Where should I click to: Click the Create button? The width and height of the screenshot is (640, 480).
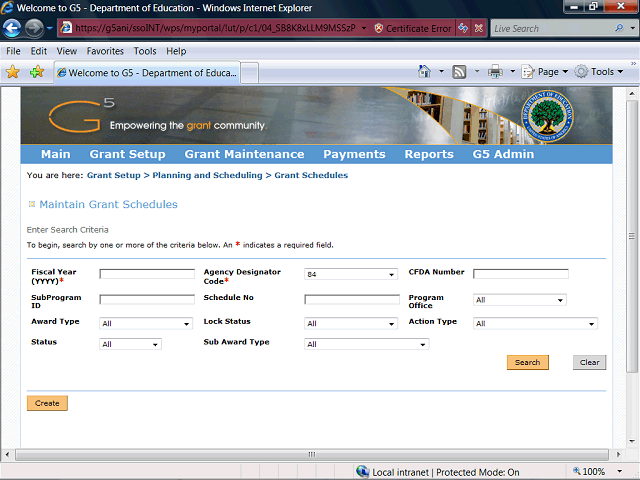(x=47, y=403)
